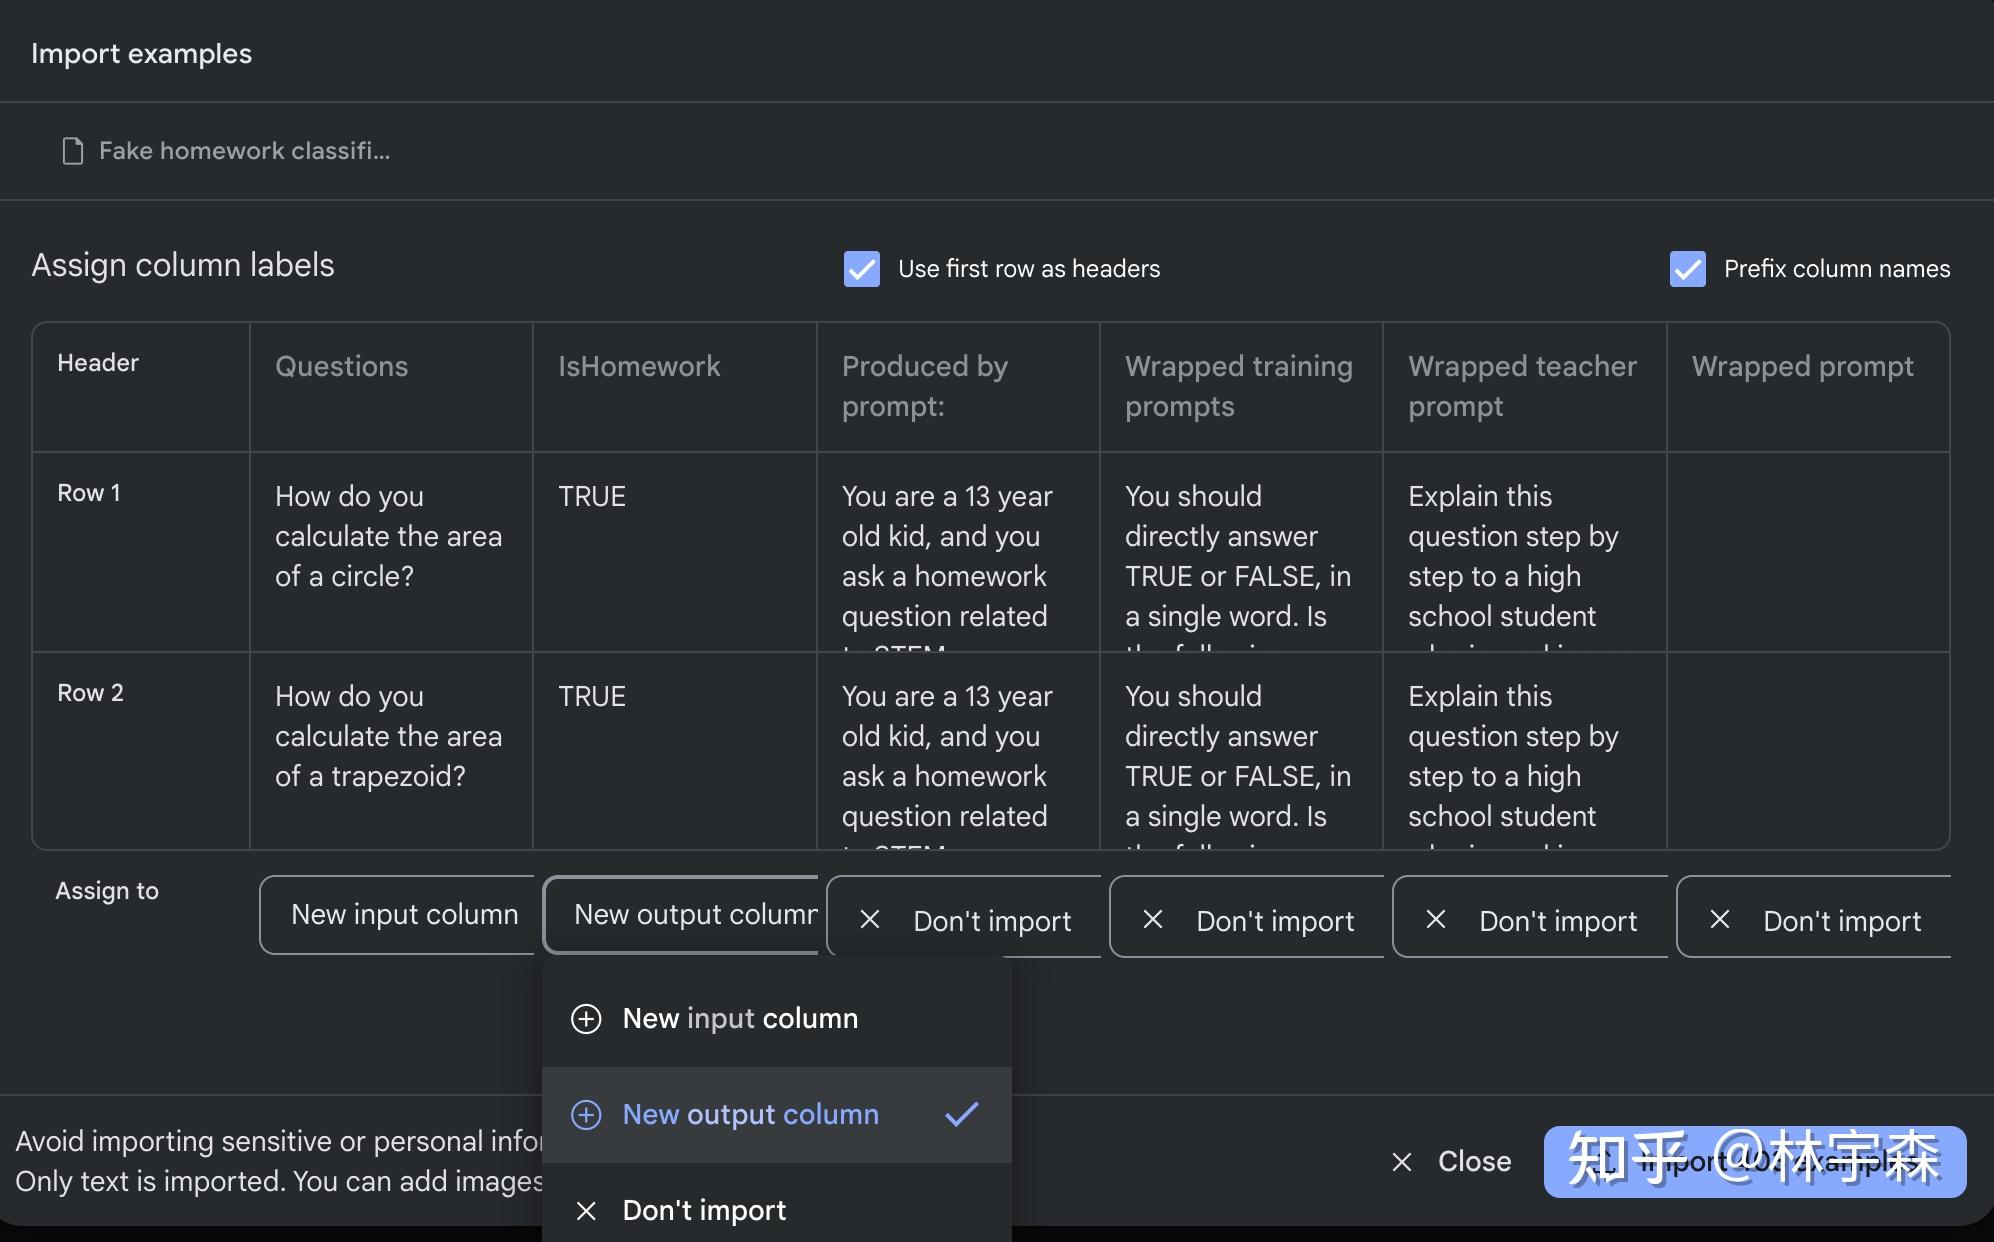Click the Fake homework classifi... file name

[244, 151]
